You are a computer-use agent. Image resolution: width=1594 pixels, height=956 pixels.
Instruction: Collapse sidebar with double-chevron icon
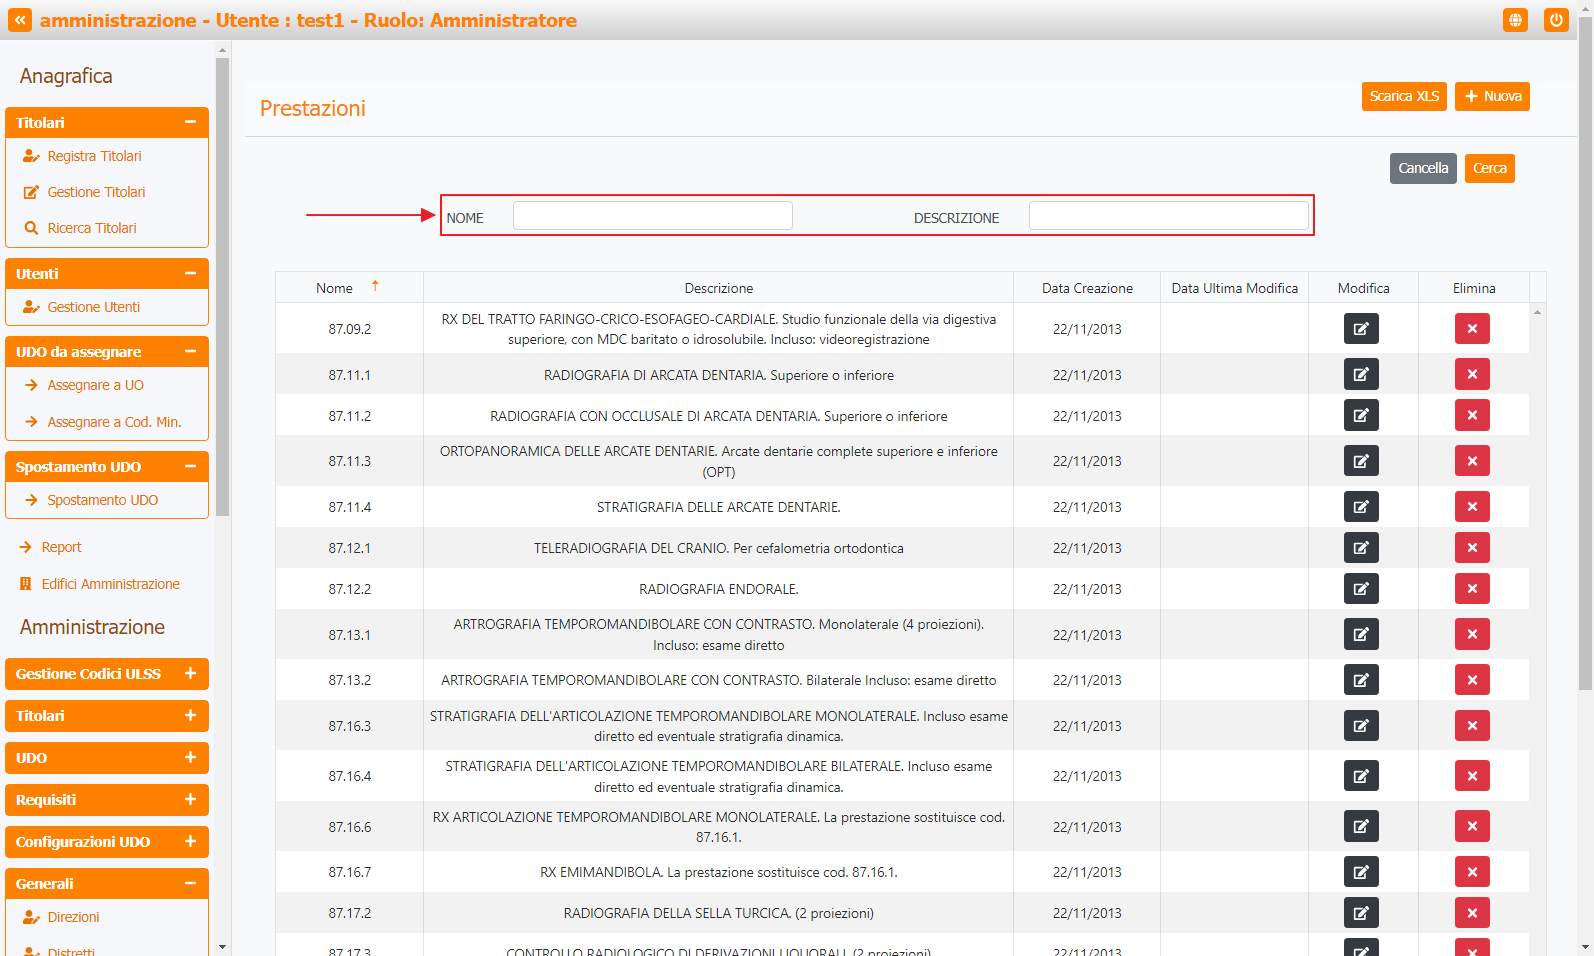point(20,20)
